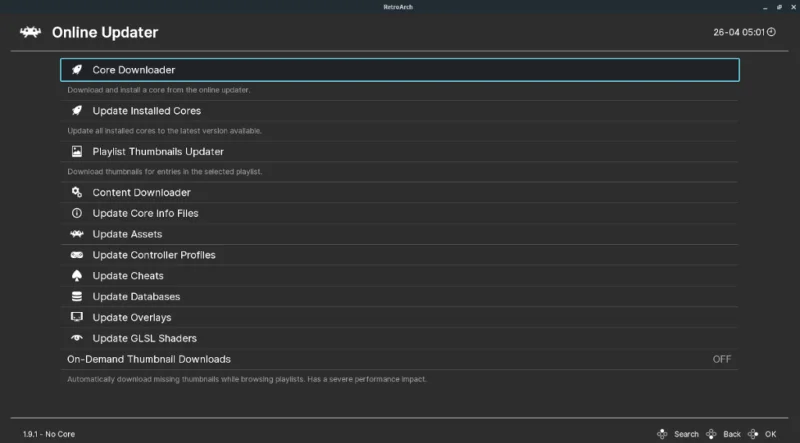Click the info icon beside Update Core Info Files
Screen dimensions: 800x443
tap(77, 213)
